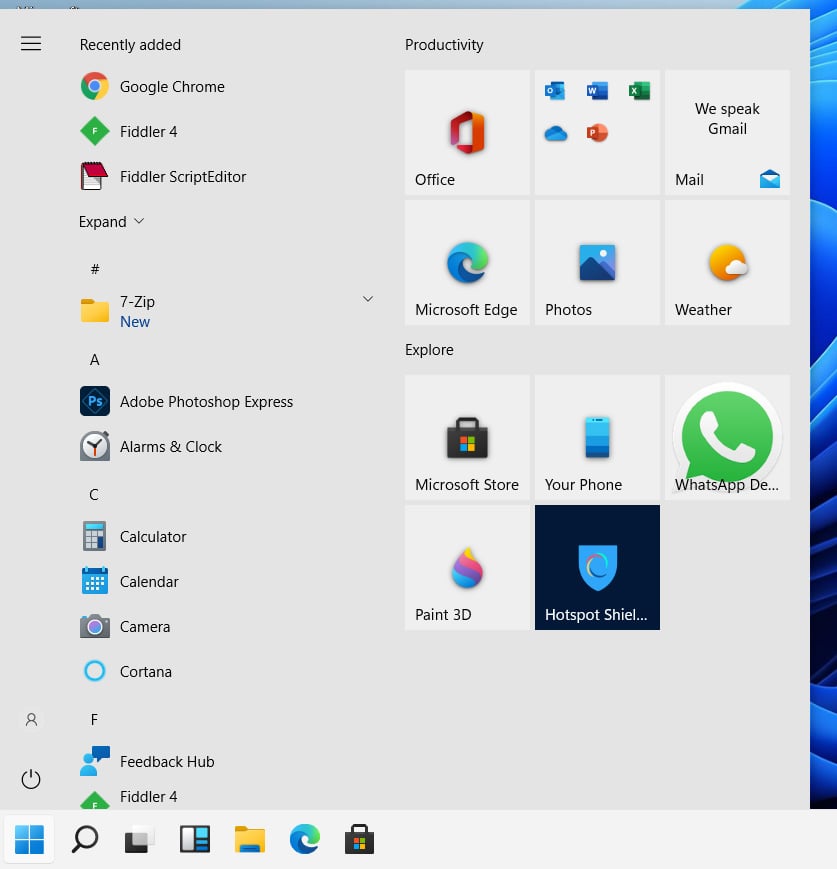
Task: Open Google Chrome from Recently added
Action: tap(171, 87)
